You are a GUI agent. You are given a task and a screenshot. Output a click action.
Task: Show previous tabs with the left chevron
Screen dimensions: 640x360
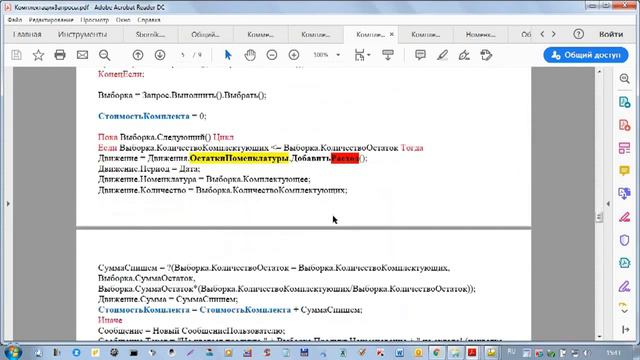(x=542, y=34)
